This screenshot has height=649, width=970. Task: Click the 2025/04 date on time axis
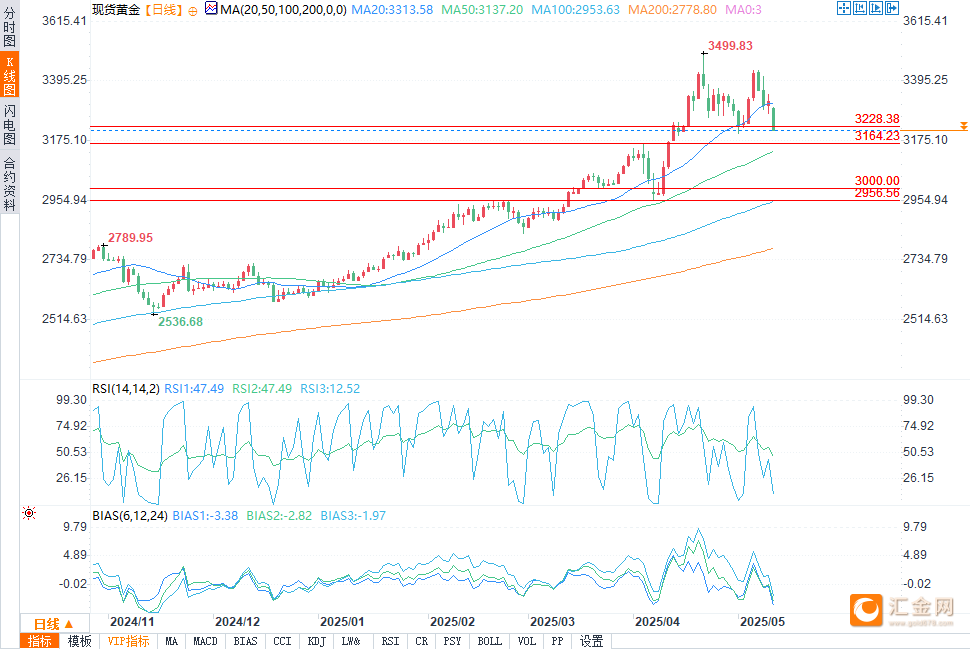point(657,622)
